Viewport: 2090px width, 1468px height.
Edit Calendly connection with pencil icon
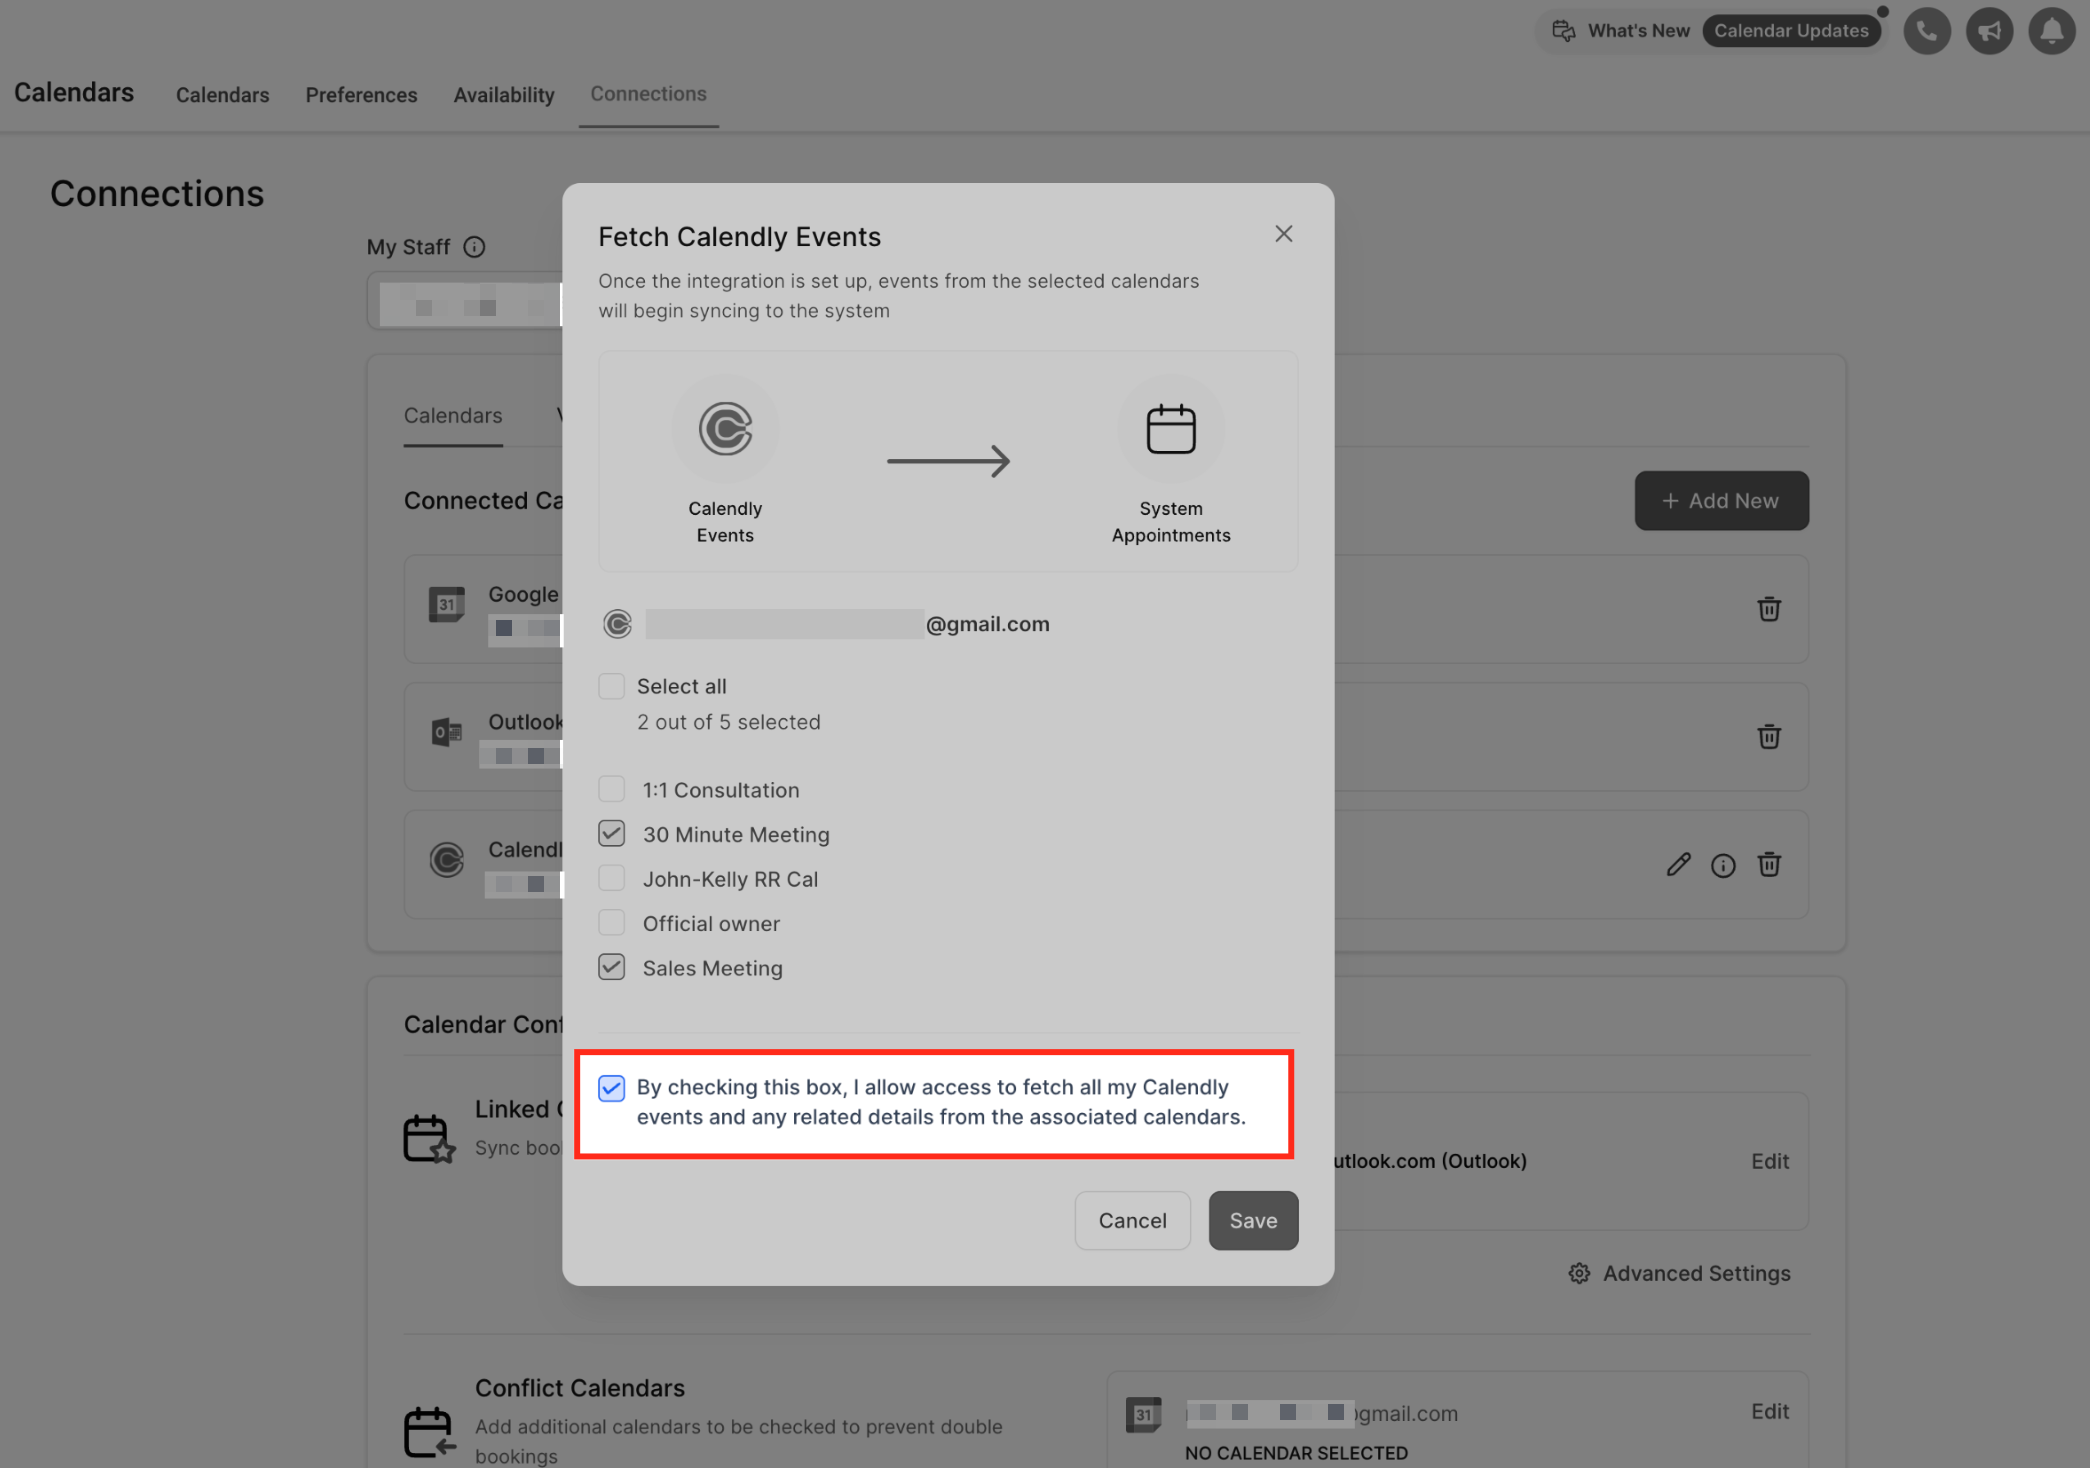(1678, 865)
